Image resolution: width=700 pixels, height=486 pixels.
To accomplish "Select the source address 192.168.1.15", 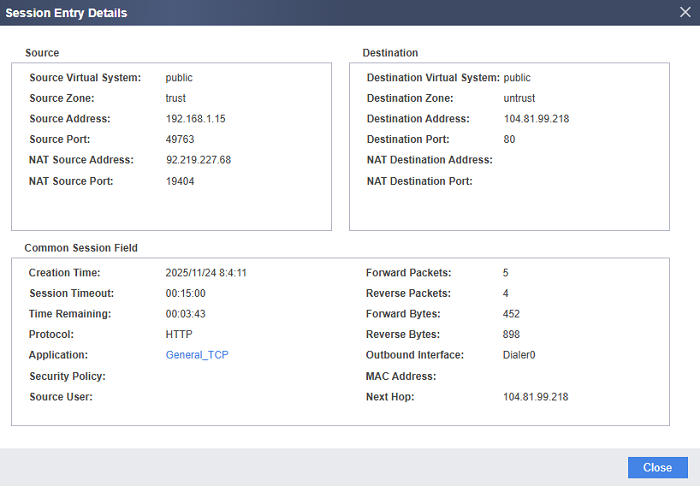I will point(196,119).
